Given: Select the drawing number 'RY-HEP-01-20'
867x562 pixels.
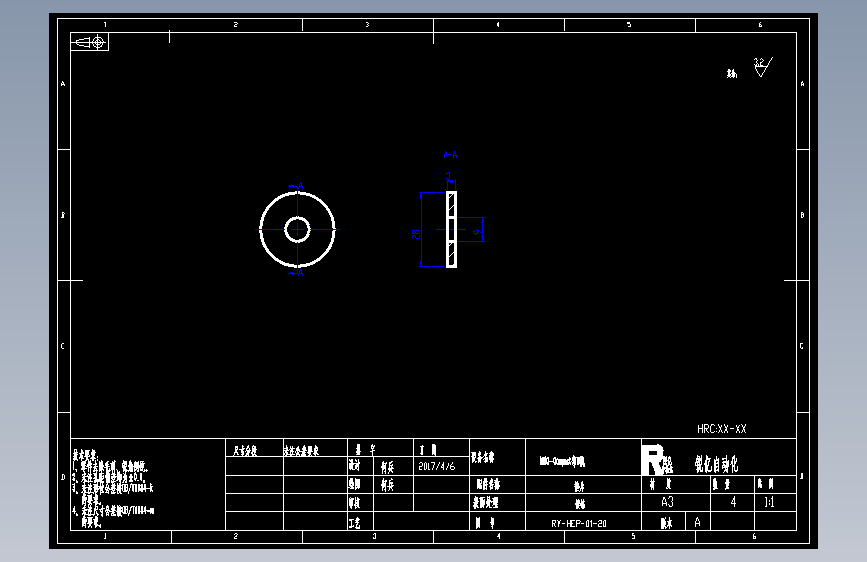Looking at the screenshot, I should pos(579,523).
